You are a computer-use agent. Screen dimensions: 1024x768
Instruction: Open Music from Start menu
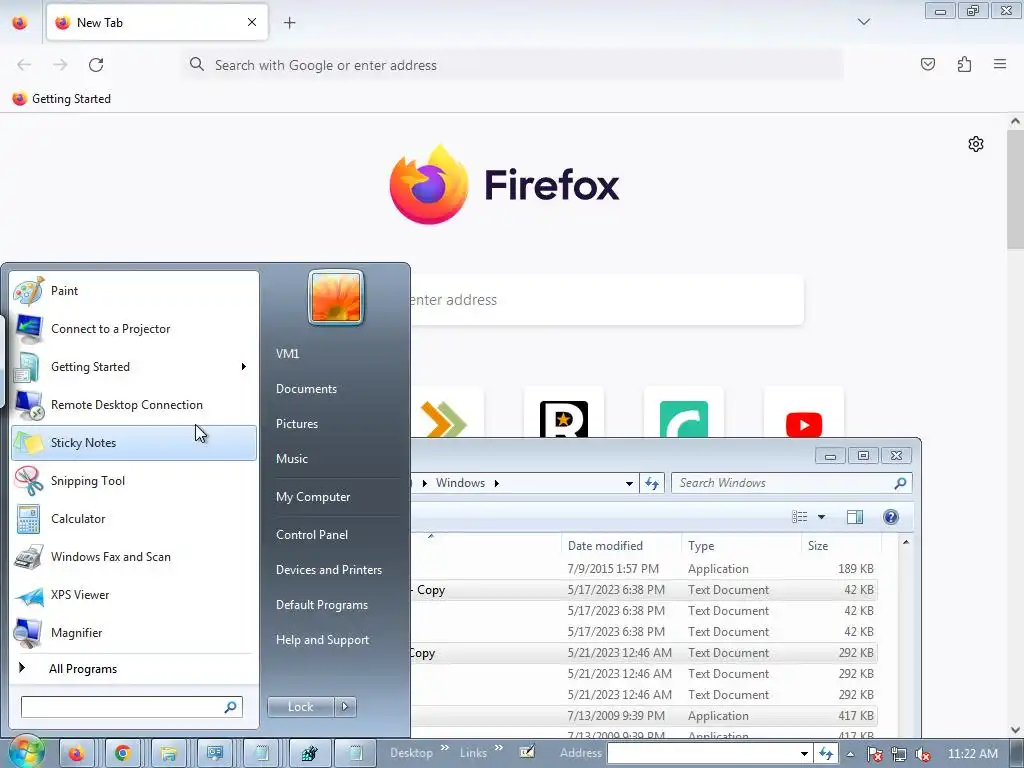291,458
